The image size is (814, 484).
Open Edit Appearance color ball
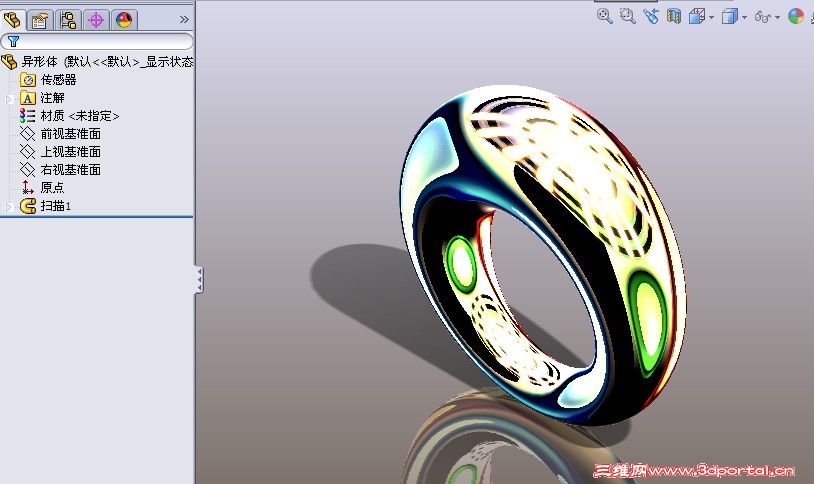point(796,16)
